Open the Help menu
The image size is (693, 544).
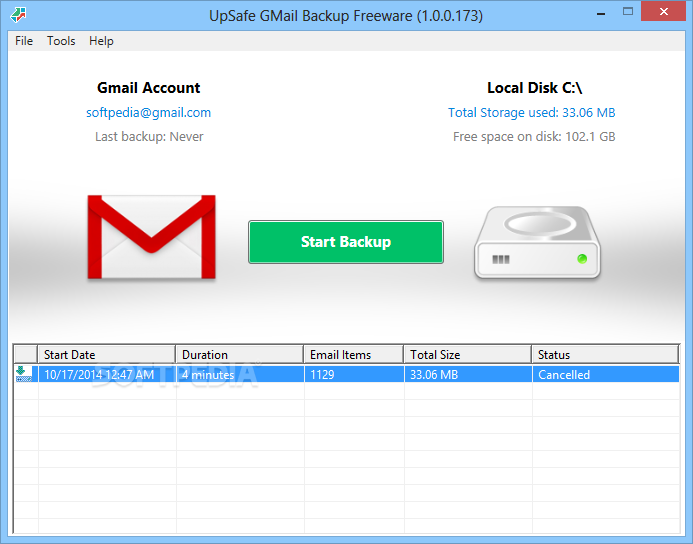click(x=101, y=41)
